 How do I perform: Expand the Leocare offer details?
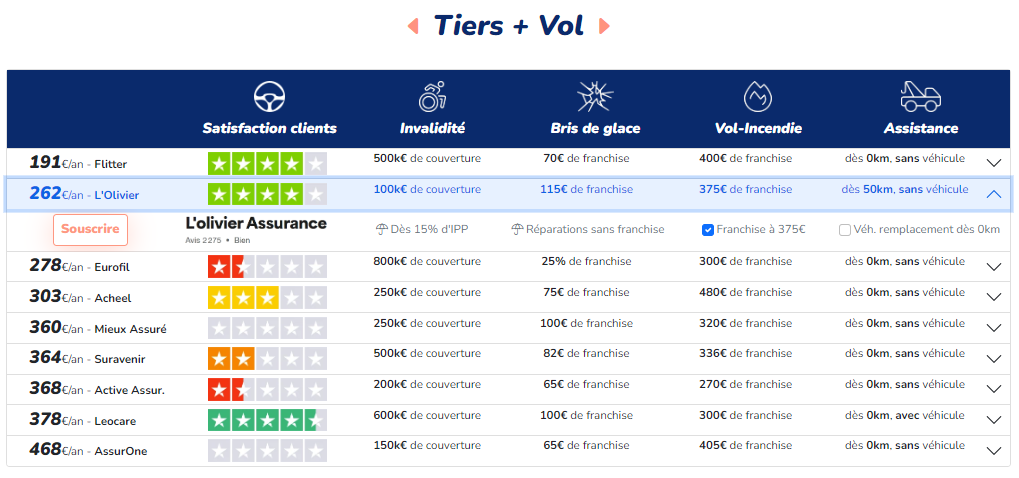993,420
